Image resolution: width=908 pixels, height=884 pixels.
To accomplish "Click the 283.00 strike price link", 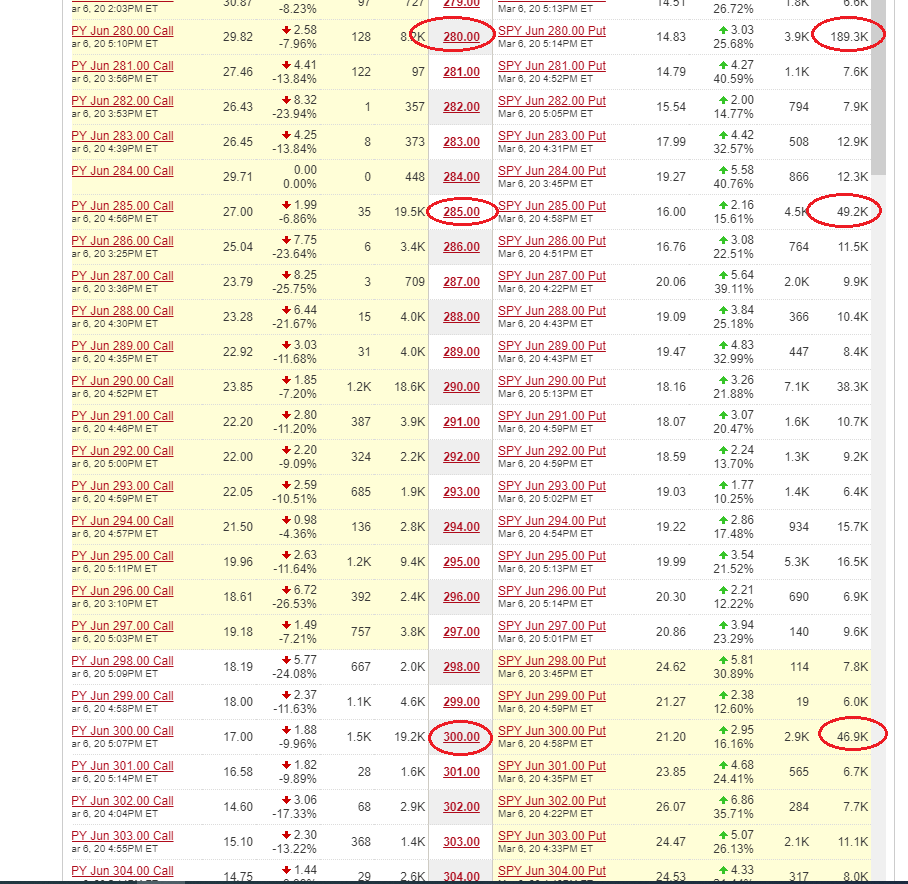I will click(x=462, y=141).
